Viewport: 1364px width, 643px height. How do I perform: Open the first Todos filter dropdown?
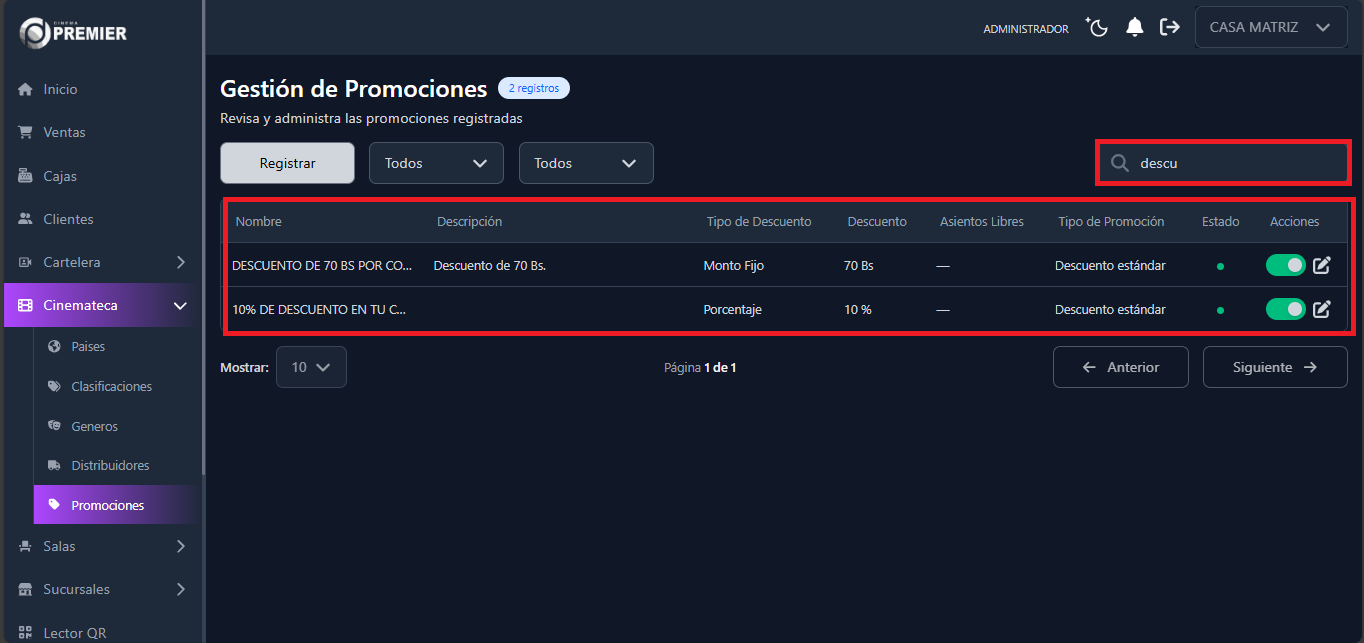(x=436, y=163)
